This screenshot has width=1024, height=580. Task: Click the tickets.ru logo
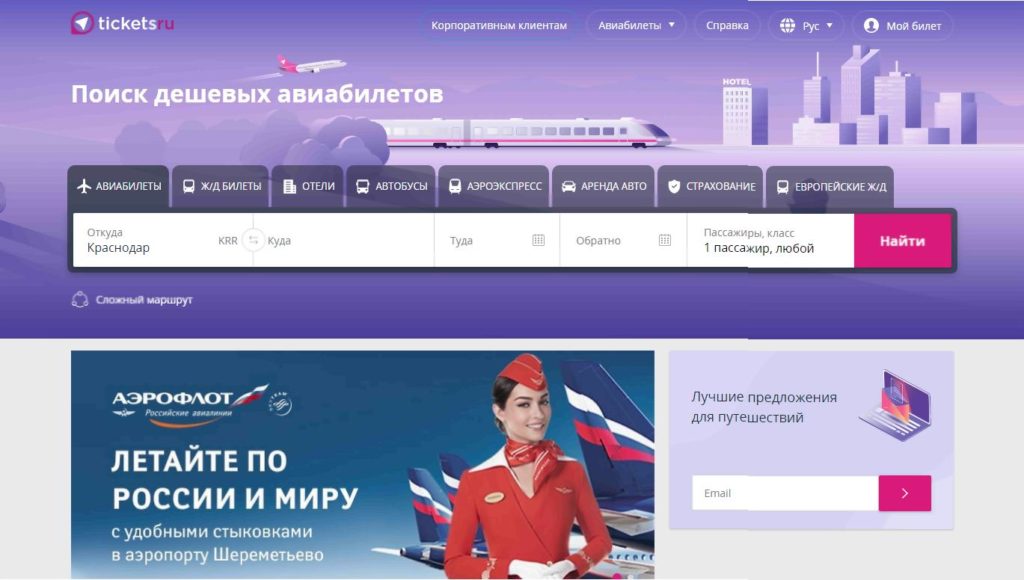point(122,24)
